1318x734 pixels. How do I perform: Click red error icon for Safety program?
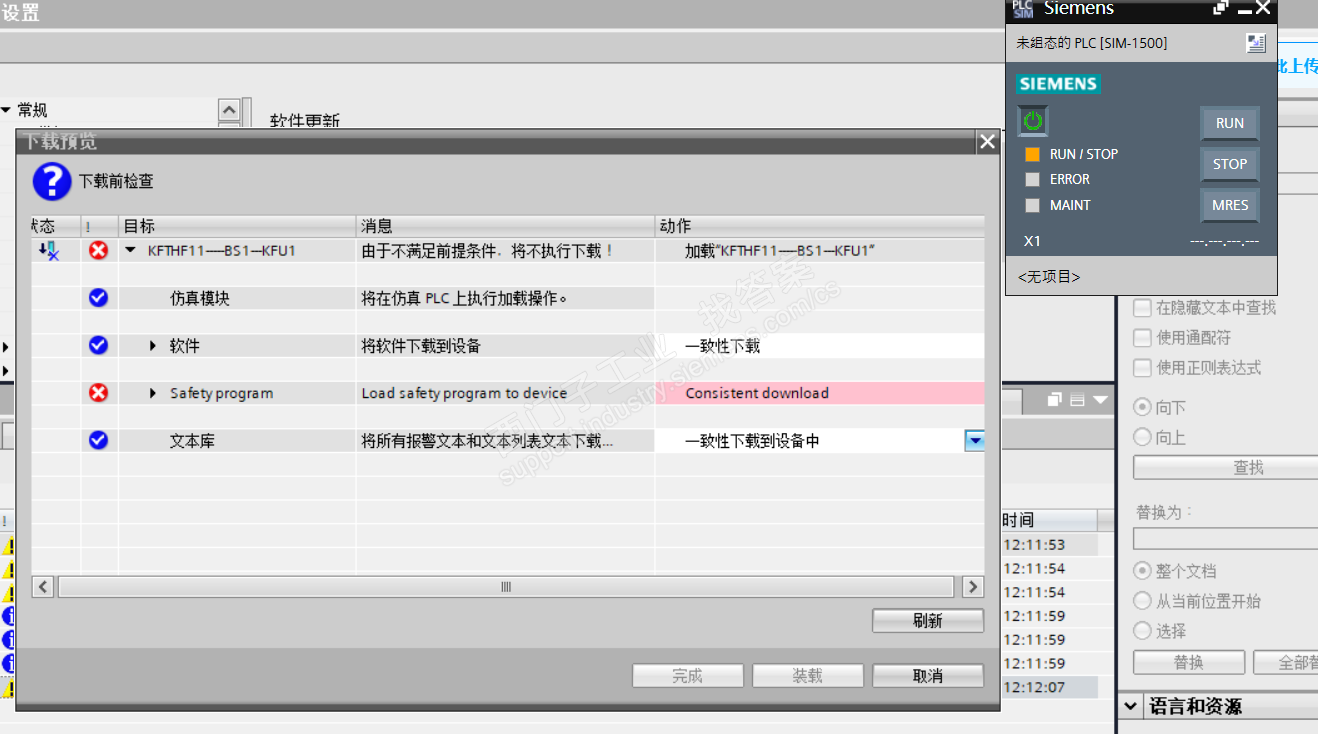98,393
